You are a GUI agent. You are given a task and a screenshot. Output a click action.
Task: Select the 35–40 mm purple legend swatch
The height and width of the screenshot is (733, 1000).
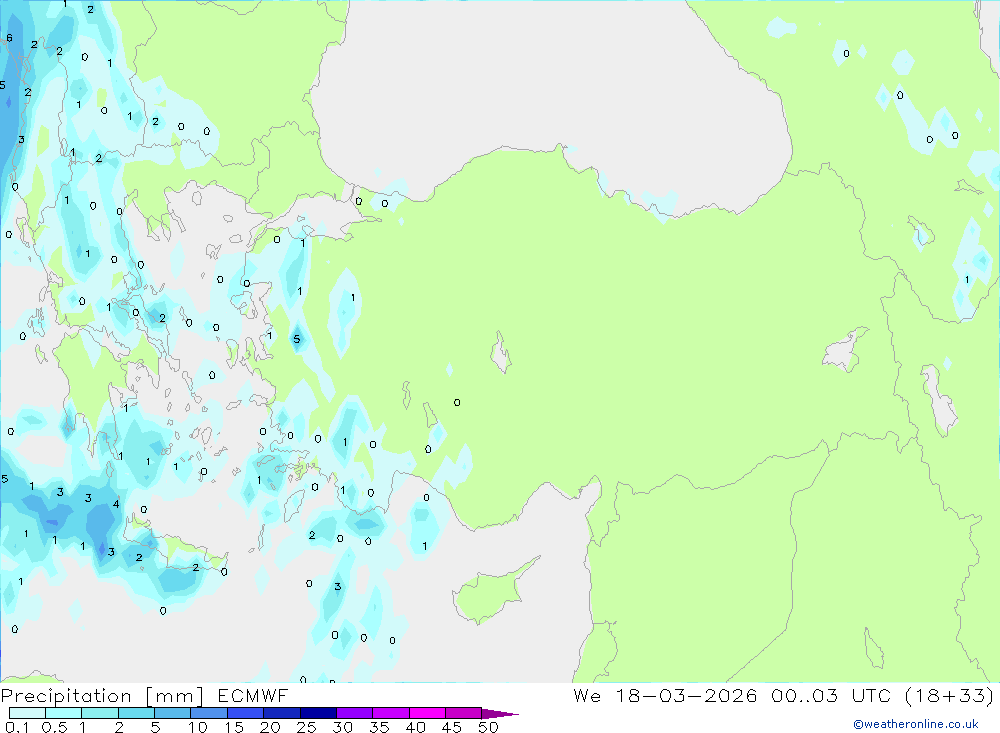tap(390, 713)
